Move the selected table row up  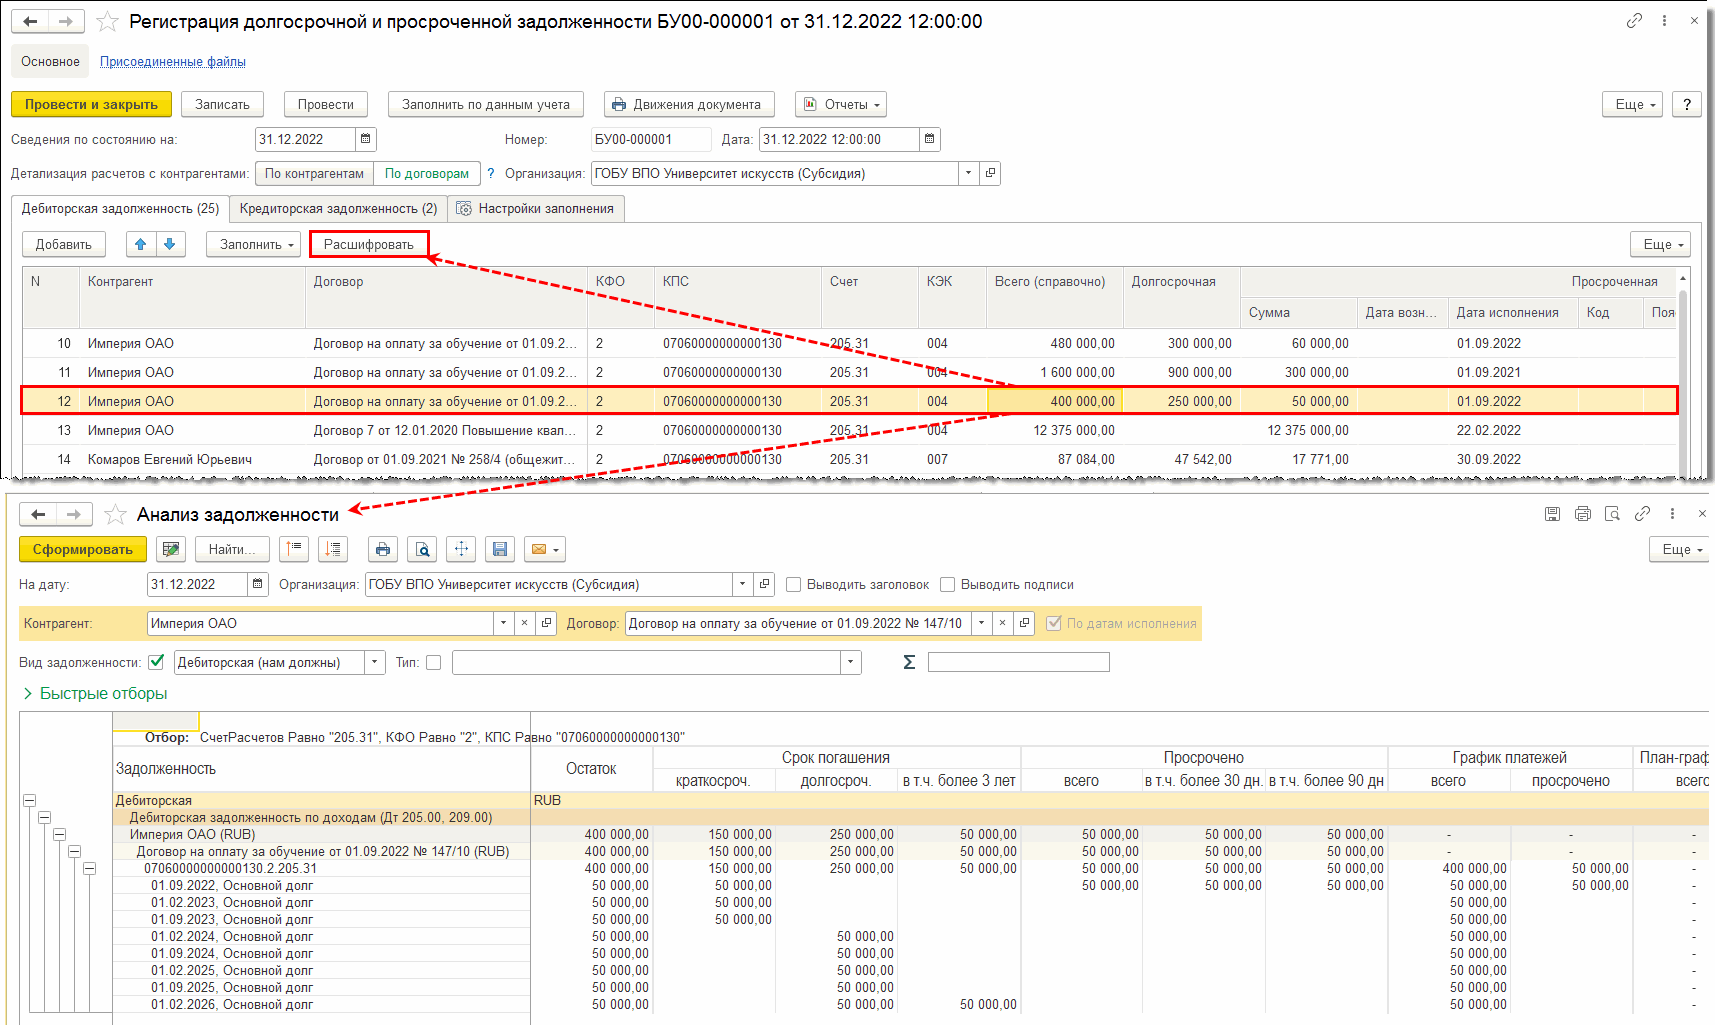point(141,244)
